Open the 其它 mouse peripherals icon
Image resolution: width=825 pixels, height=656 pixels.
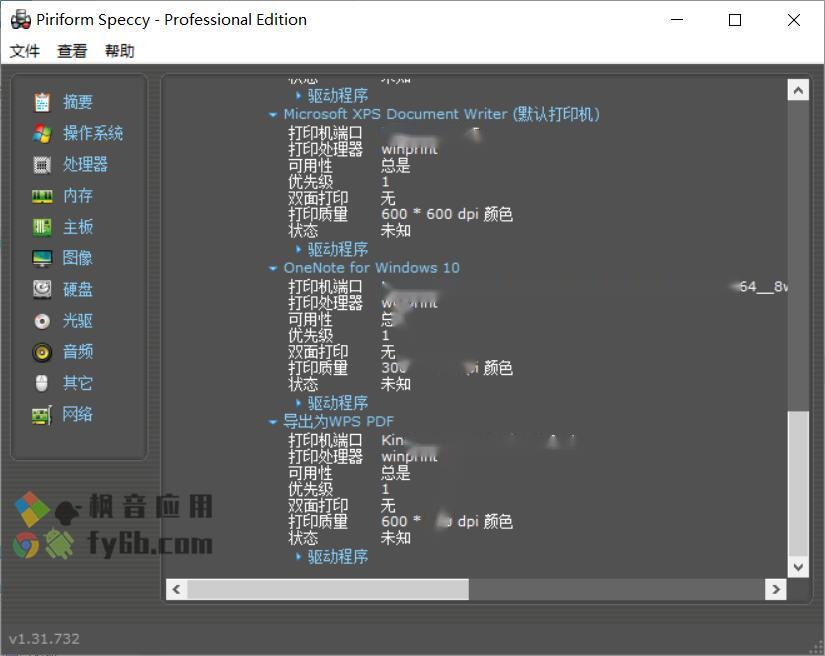(42, 383)
